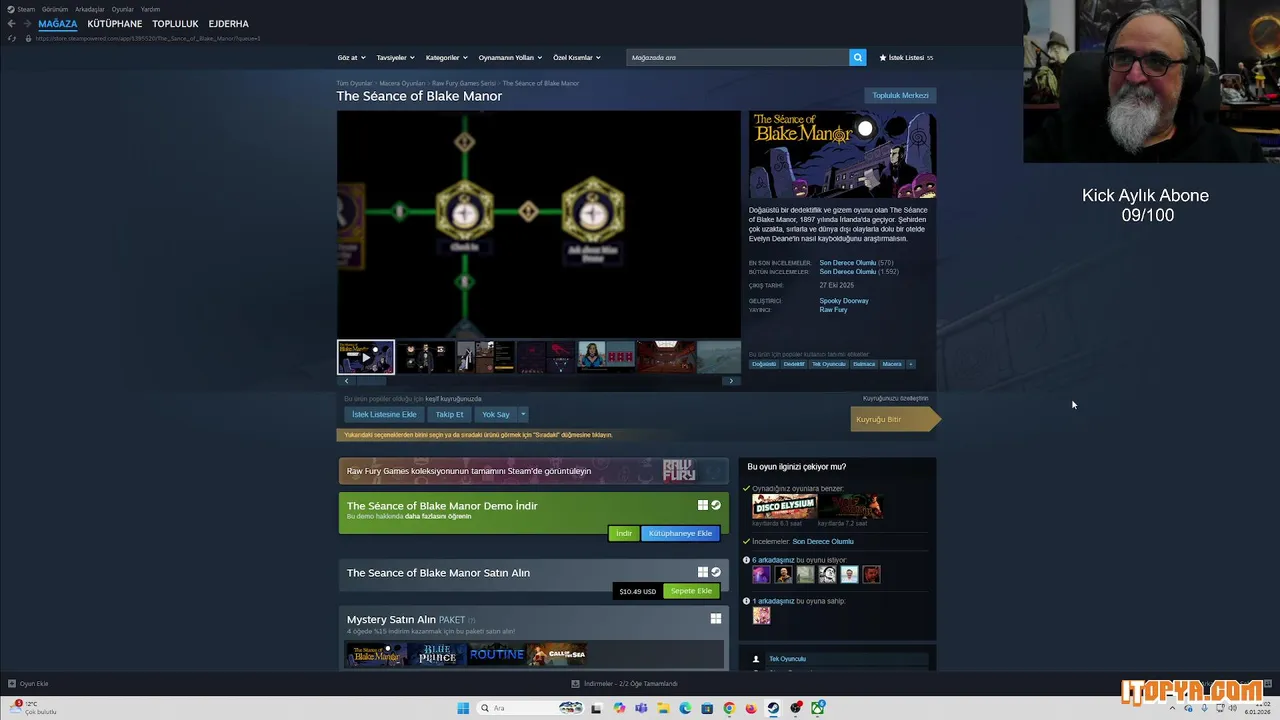Viewport: 1280px width, 720px height.
Task: Switch to the TOPLULUK tab
Action: [175, 23]
